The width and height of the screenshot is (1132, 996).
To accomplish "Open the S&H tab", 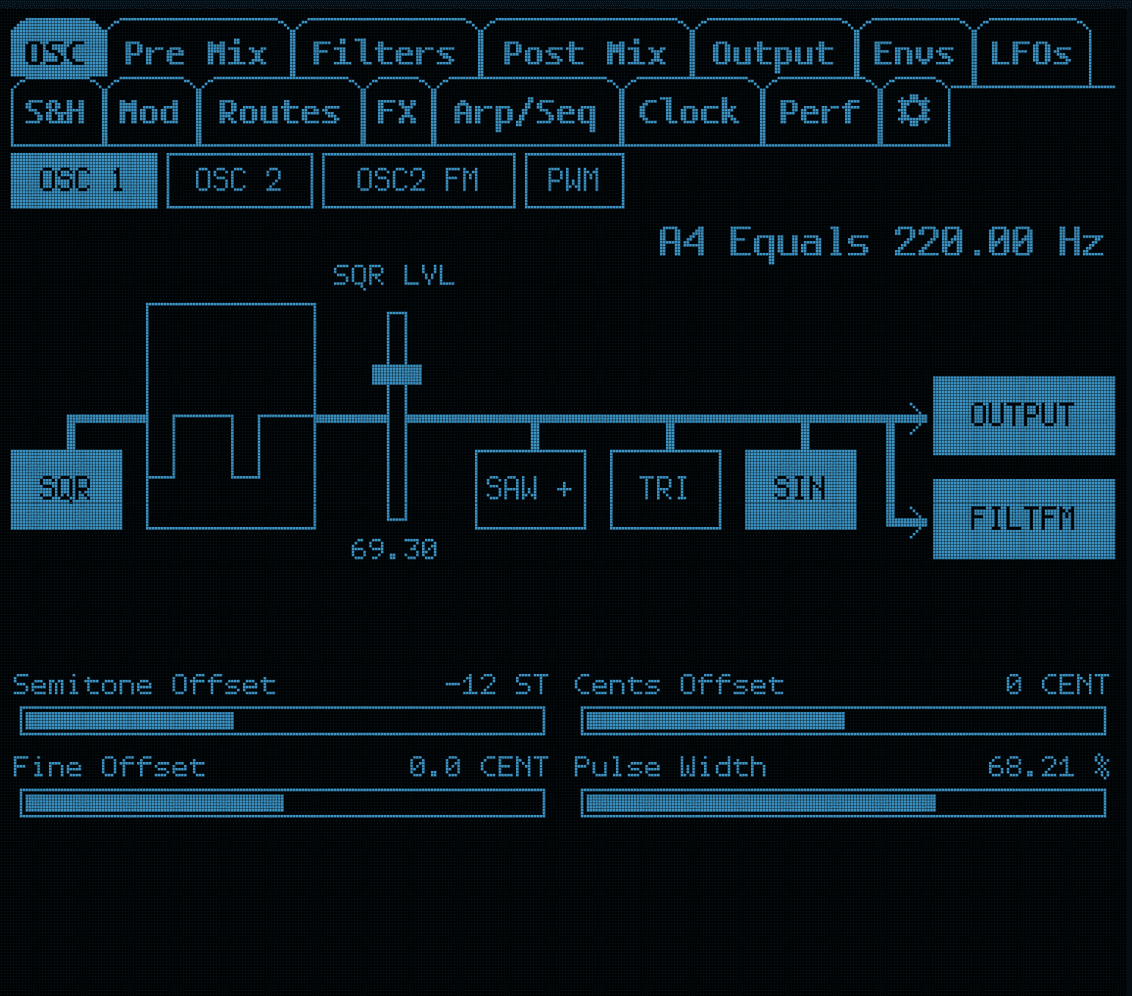I will click(57, 112).
